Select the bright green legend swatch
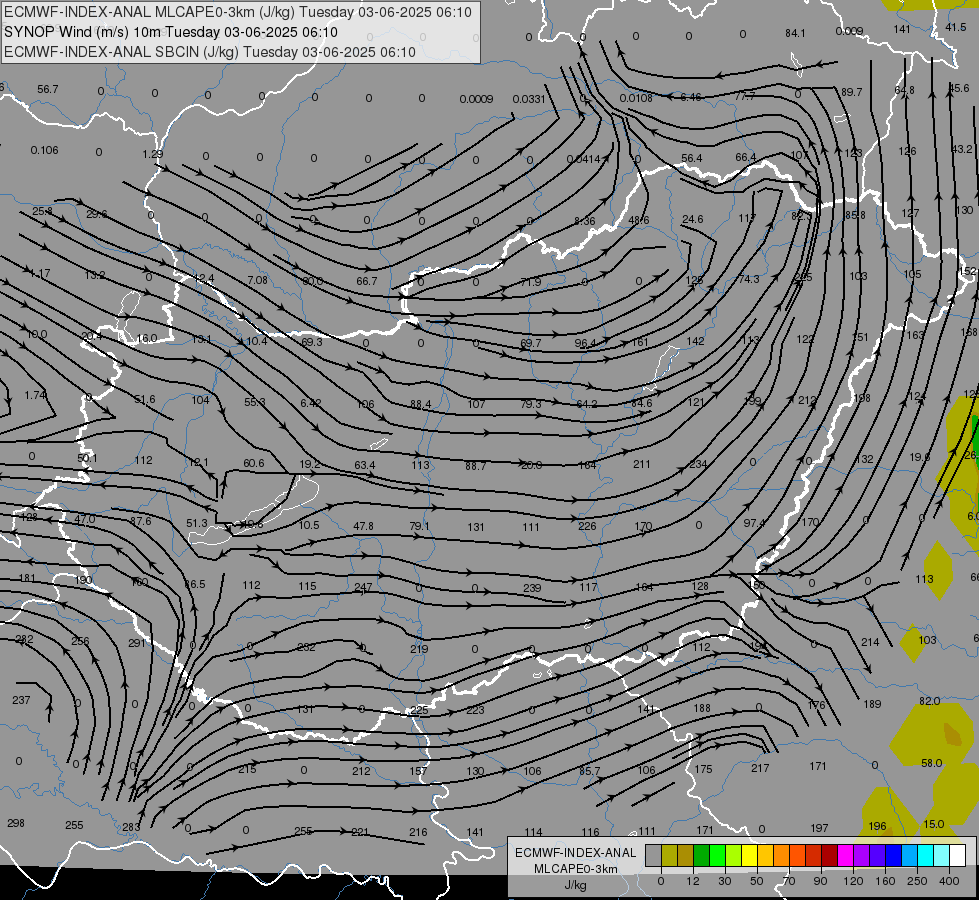The image size is (979, 900). coord(717,855)
